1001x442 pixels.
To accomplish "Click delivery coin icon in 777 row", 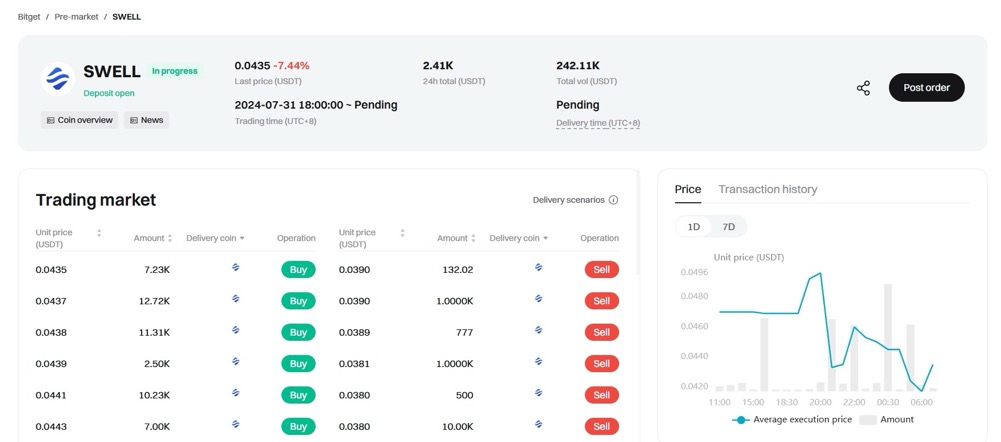I will click(538, 330).
